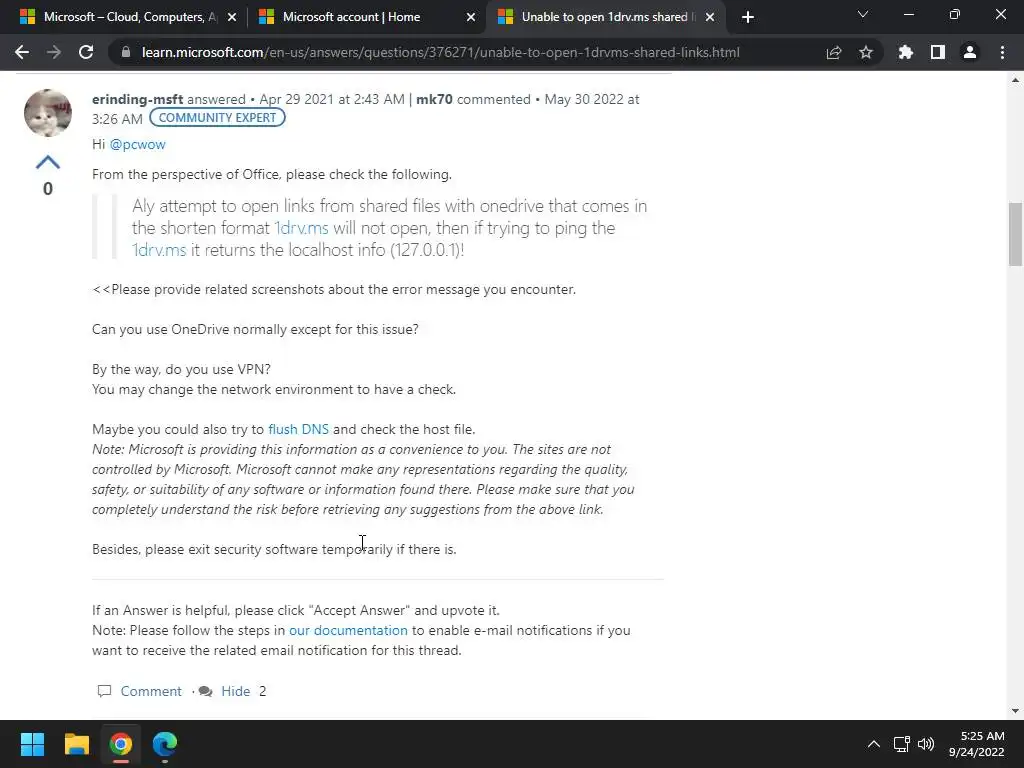Close the Microsoft – Cloud, Computers tab
This screenshot has width=1024, height=768.
[x=232, y=17]
